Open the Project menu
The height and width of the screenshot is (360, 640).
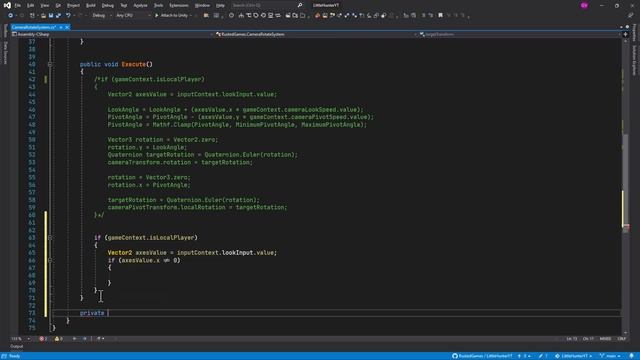point(73,5)
